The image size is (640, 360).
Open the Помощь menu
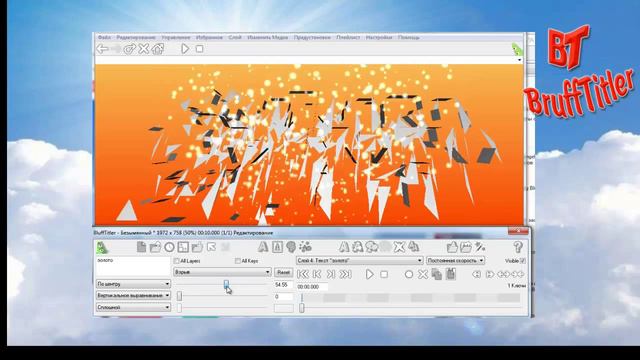coord(408,37)
